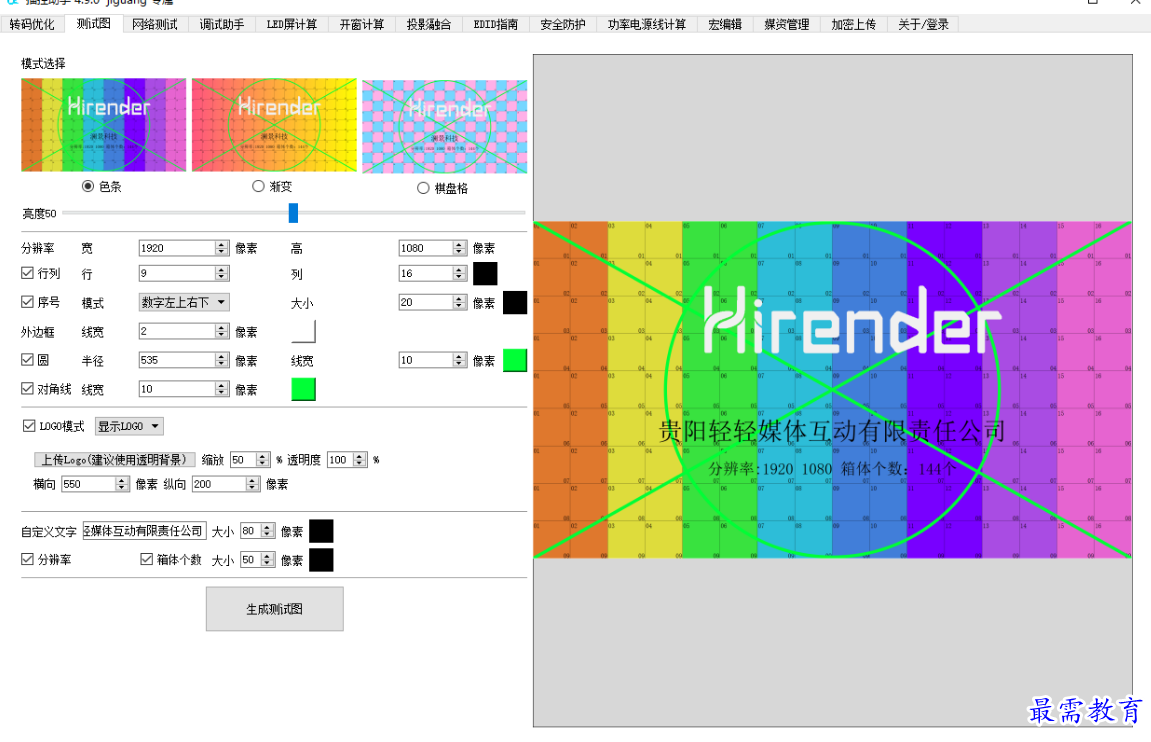
Task: Open the circle line green color swatch
Action: point(515,360)
